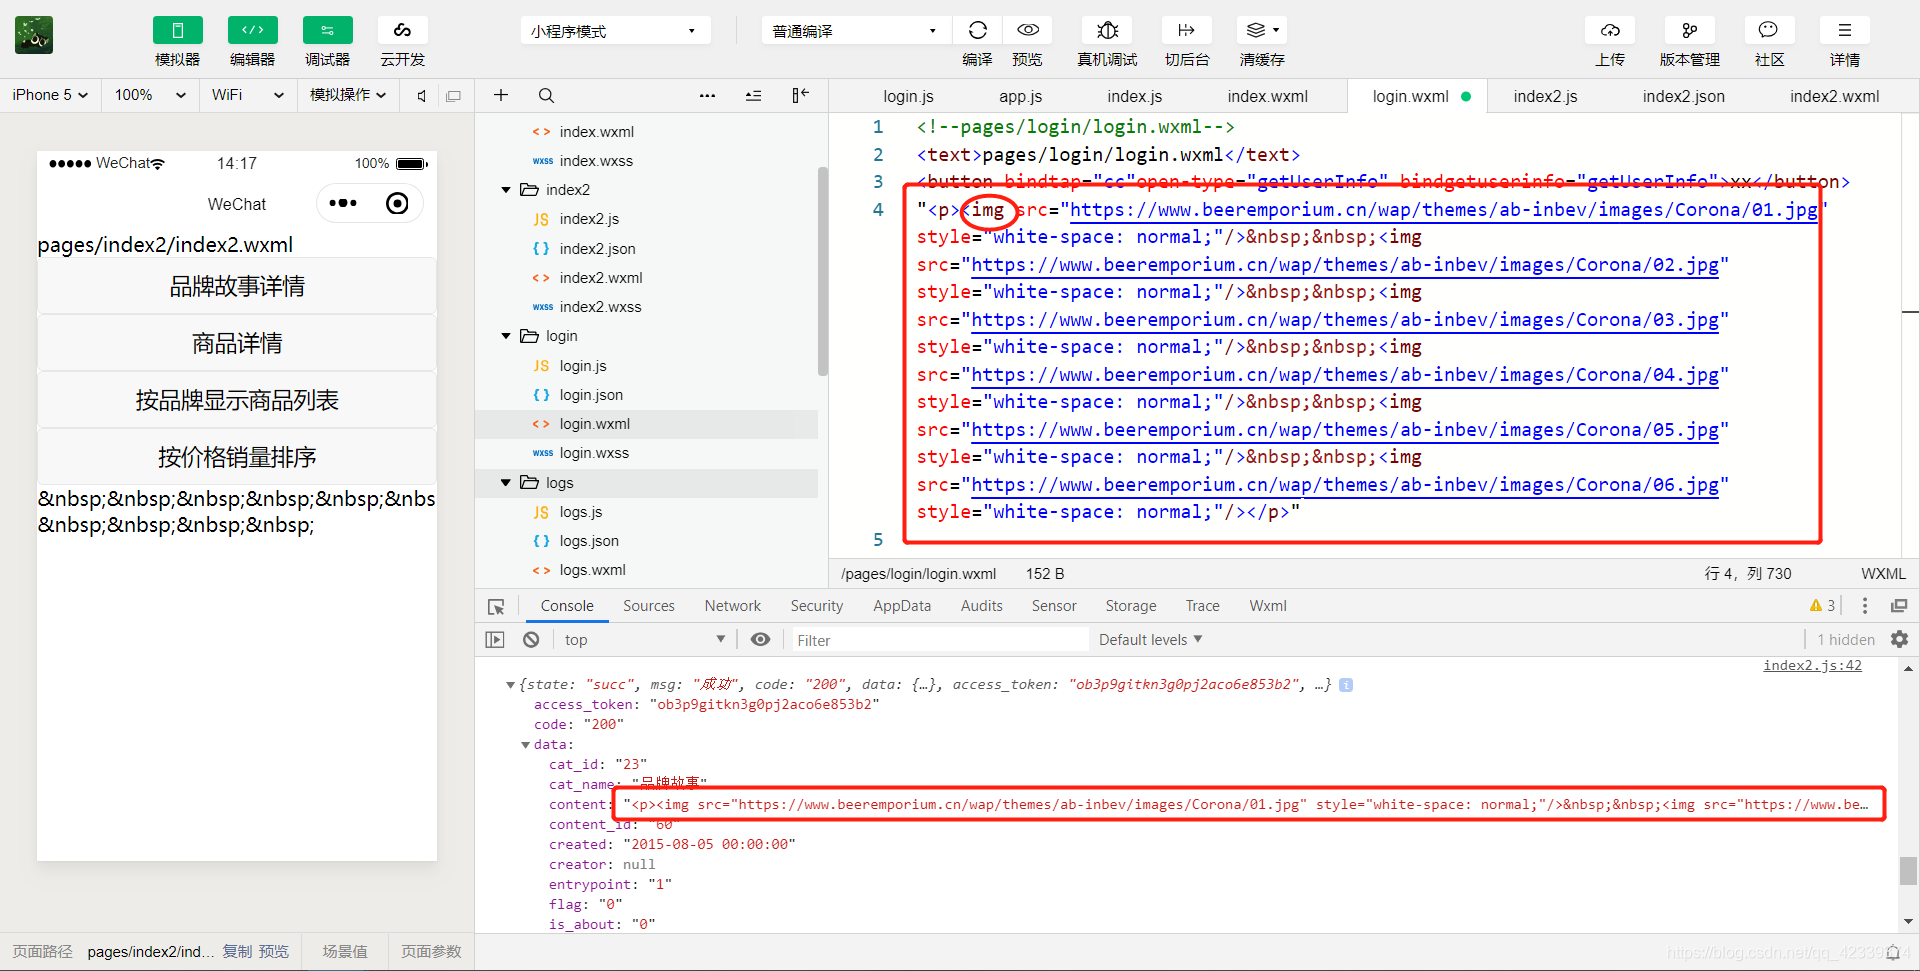Open the community (社区) icon

1769,30
